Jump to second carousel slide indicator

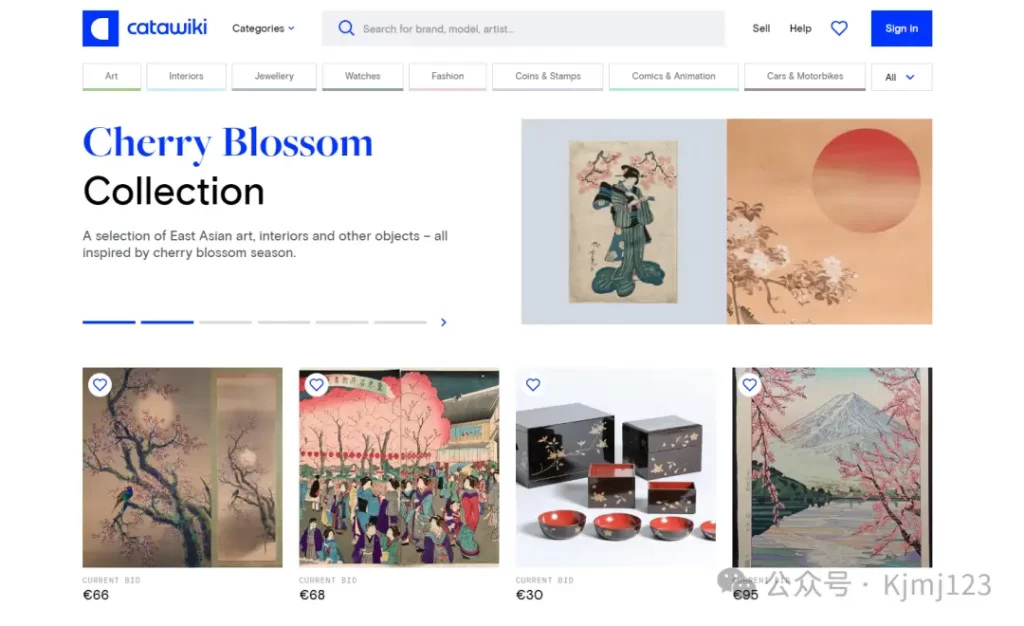pyautogui.click(x=167, y=322)
